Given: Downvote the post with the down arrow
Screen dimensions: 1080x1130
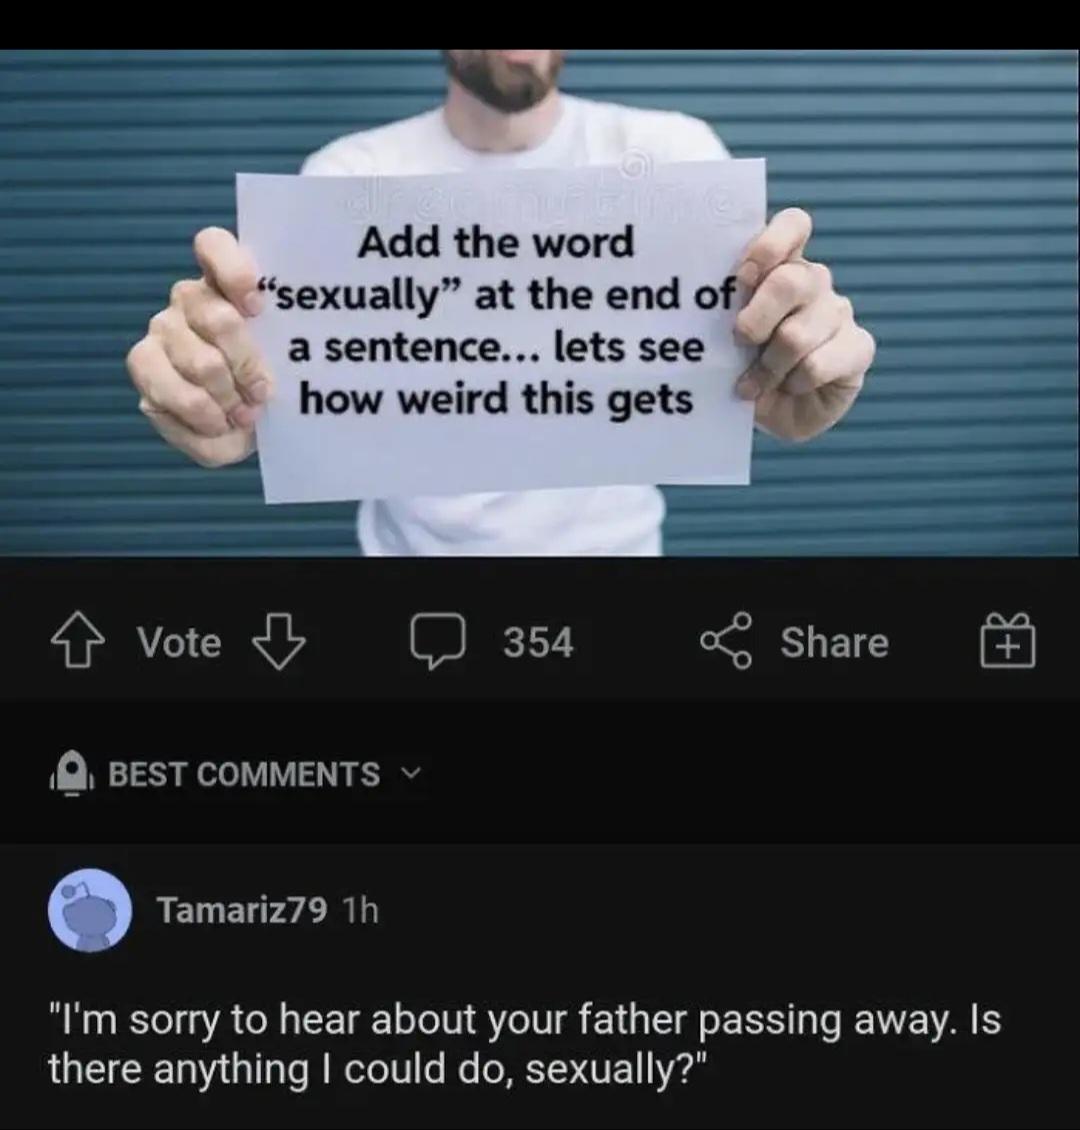Looking at the screenshot, I should coord(278,641).
